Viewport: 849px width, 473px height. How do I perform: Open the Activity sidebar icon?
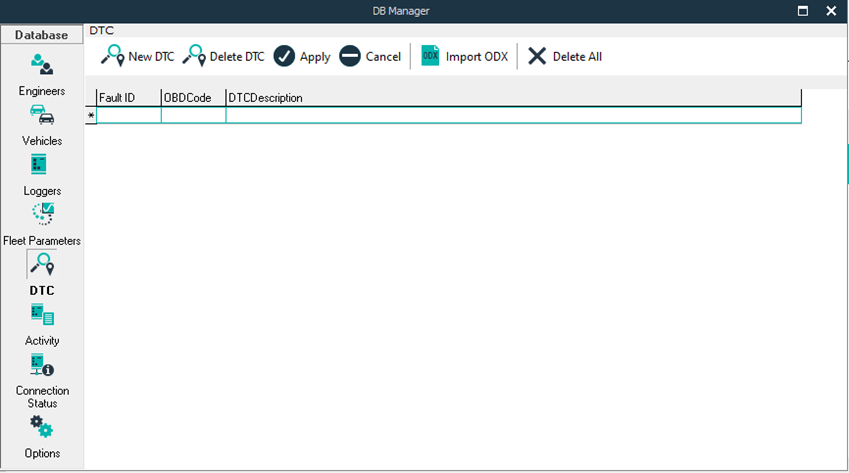tap(41, 315)
